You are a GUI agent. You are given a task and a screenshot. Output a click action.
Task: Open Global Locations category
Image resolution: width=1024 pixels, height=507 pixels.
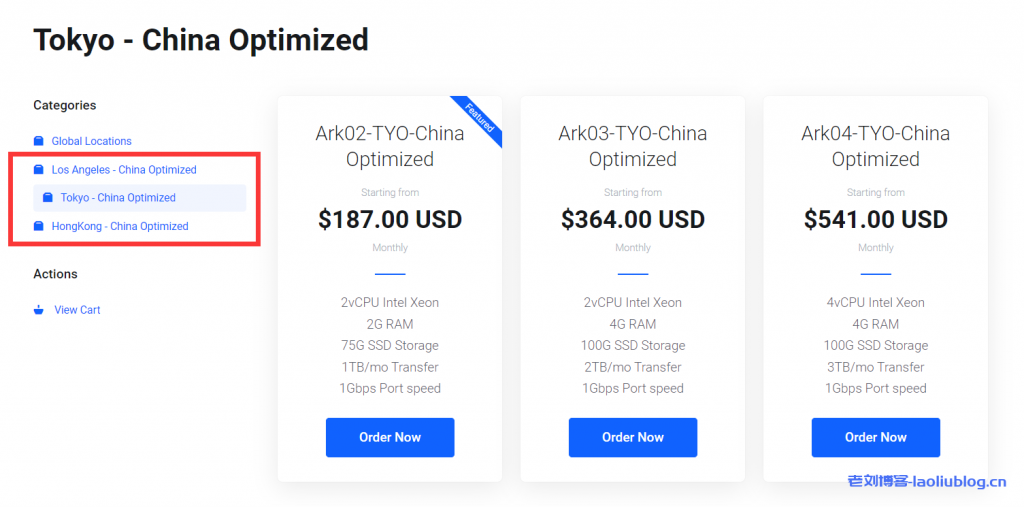(x=91, y=141)
